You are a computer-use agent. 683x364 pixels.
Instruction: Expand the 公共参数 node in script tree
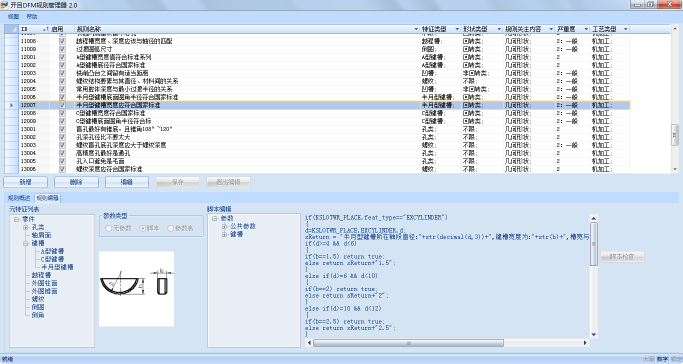224,226
